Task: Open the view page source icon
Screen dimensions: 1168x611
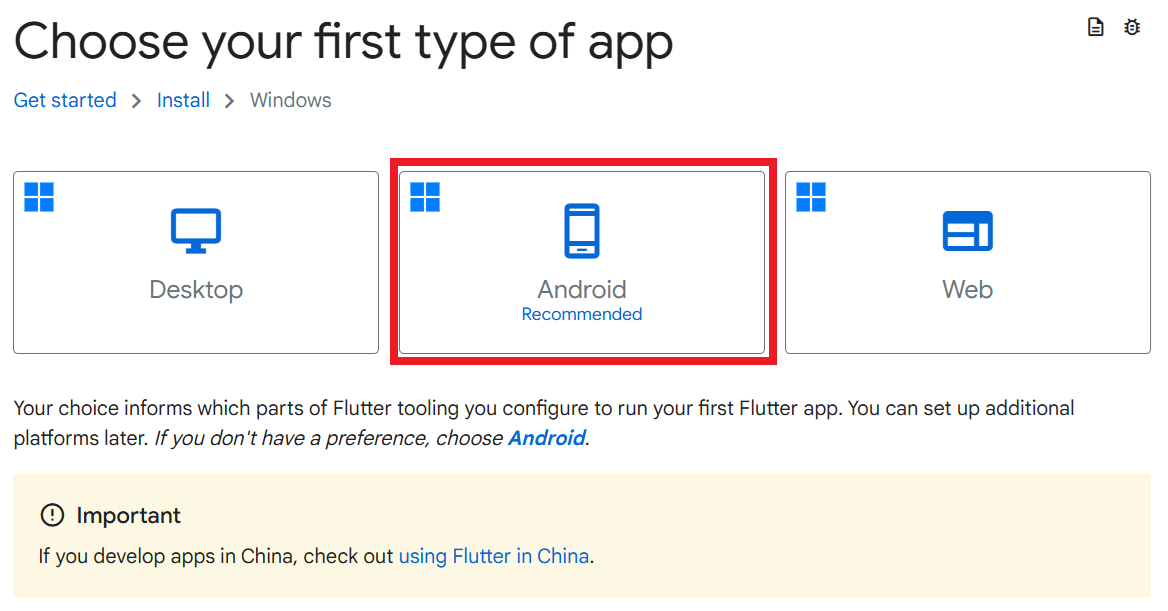Action: [1096, 27]
